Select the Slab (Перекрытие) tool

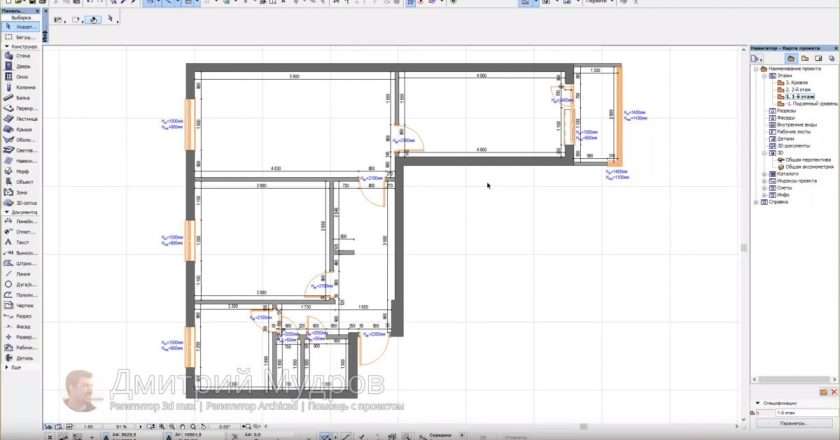click(20, 108)
